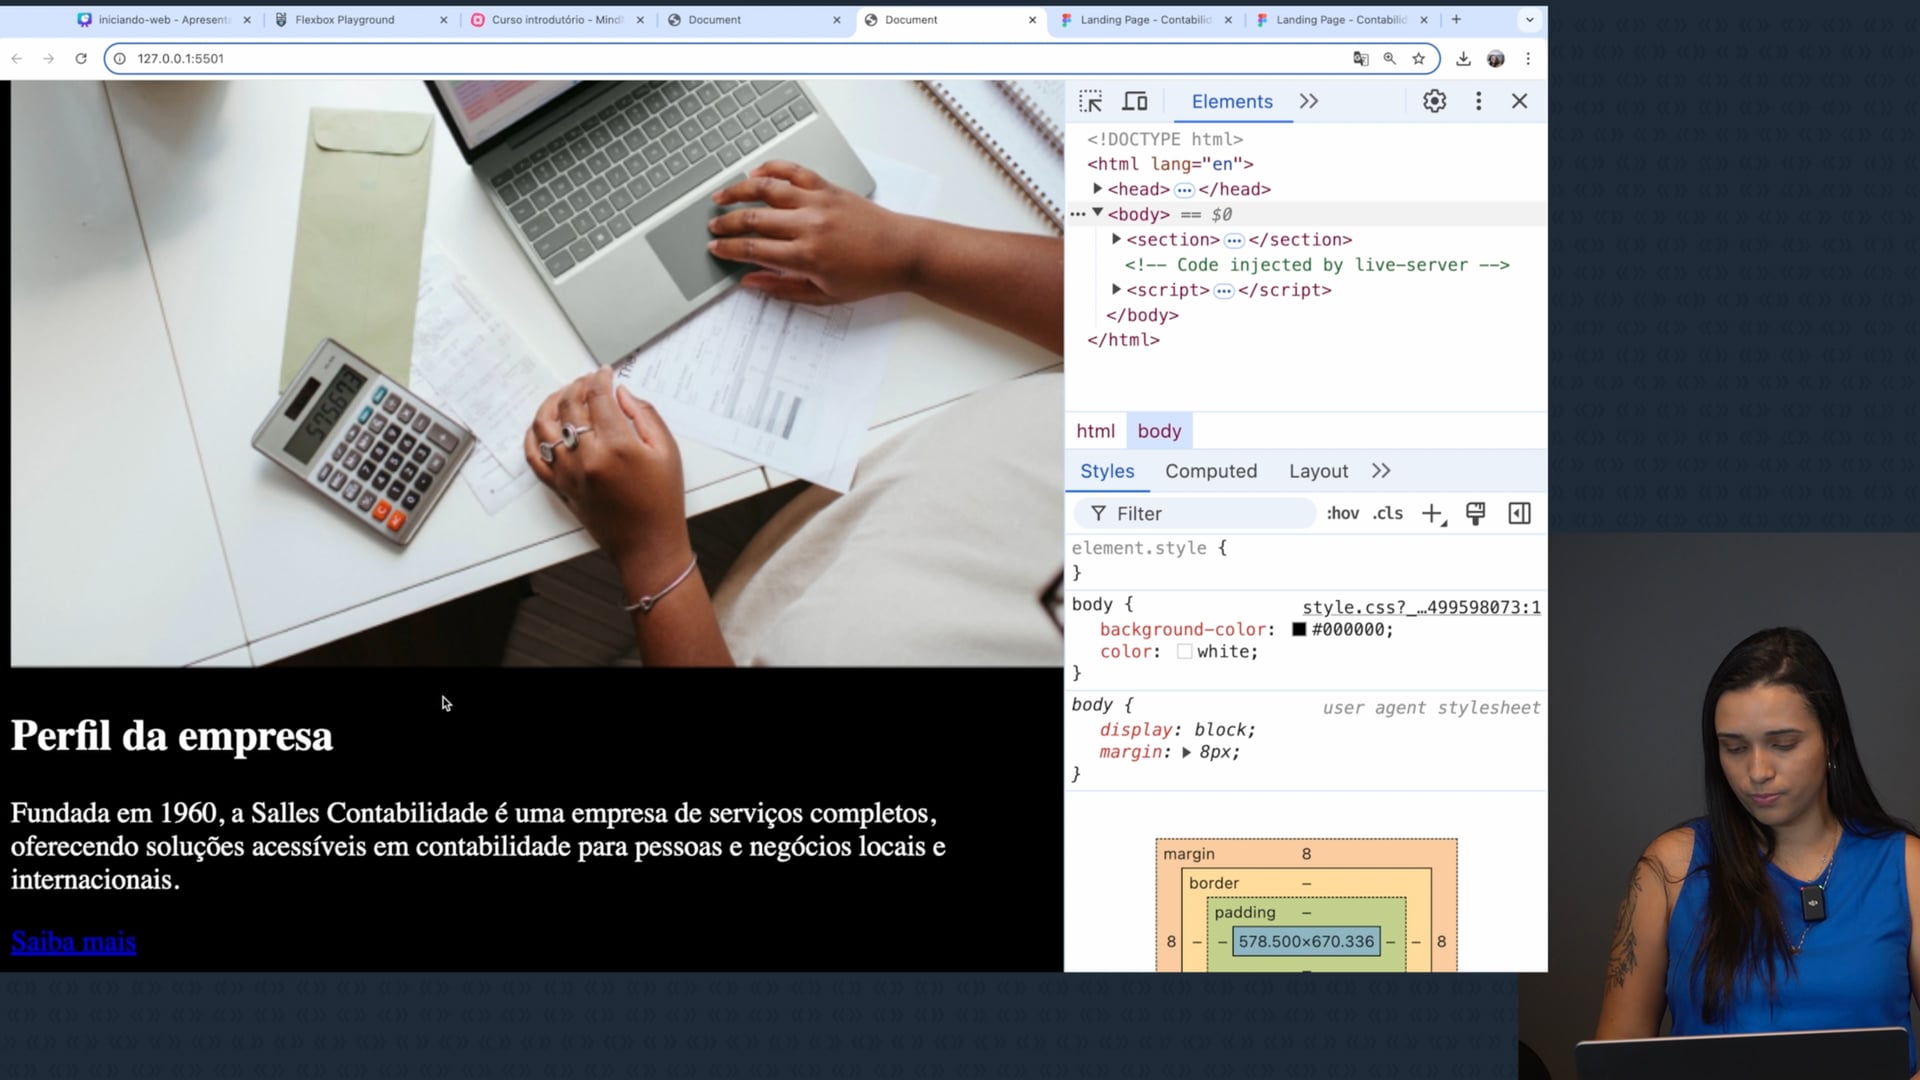Expand the section element node
This screenshot has width=1920, height=1080.
click(1116, 240)
